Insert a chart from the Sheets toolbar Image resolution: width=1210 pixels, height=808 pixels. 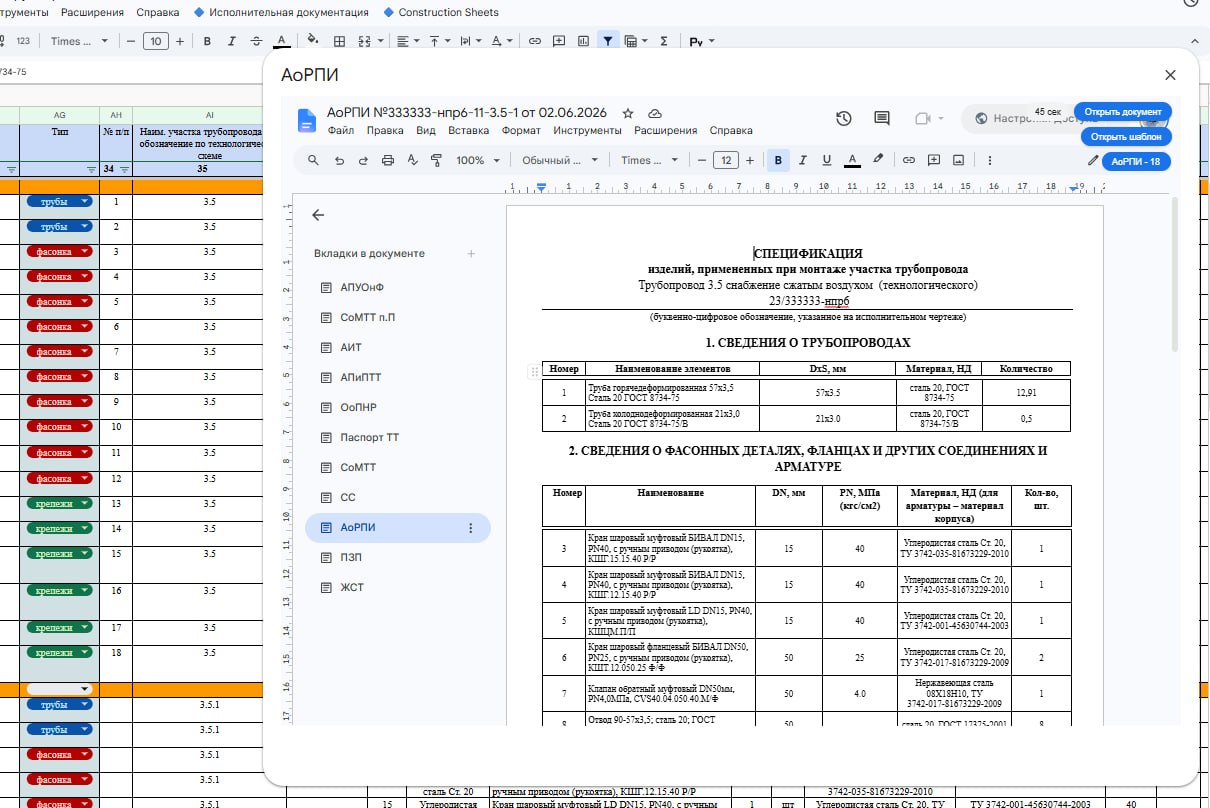click(x=582, y=41)
